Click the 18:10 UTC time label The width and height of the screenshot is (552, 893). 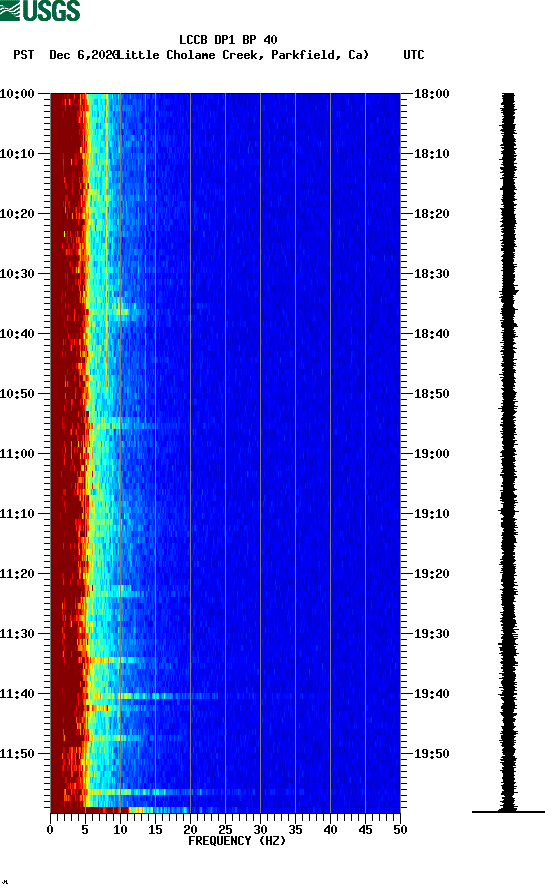pos(432,154)
